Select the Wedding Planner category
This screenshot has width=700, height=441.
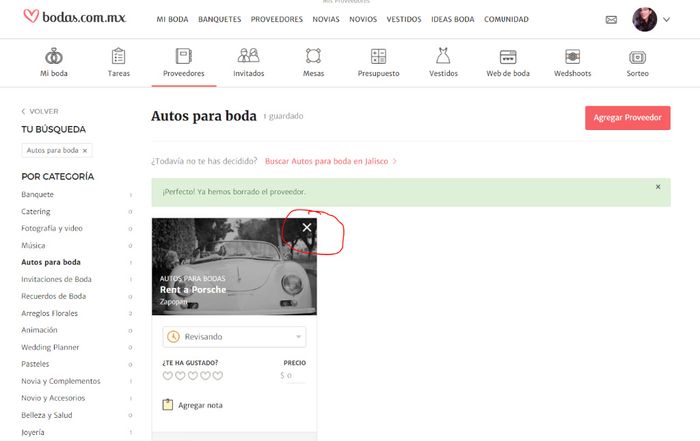[50, 347]
